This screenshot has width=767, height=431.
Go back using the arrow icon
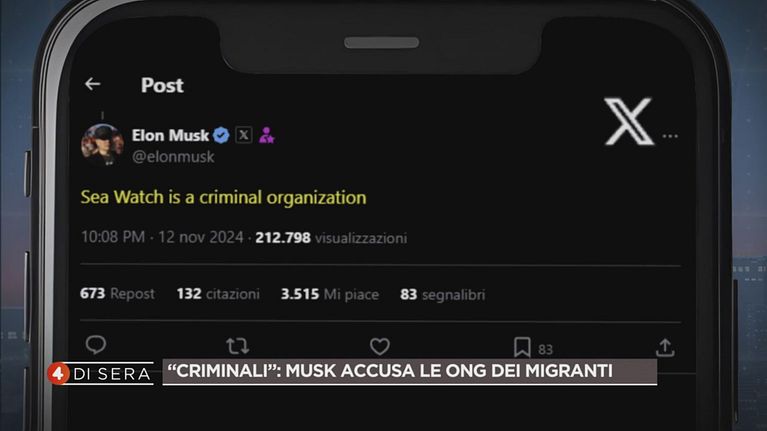[x=93, y=85]
